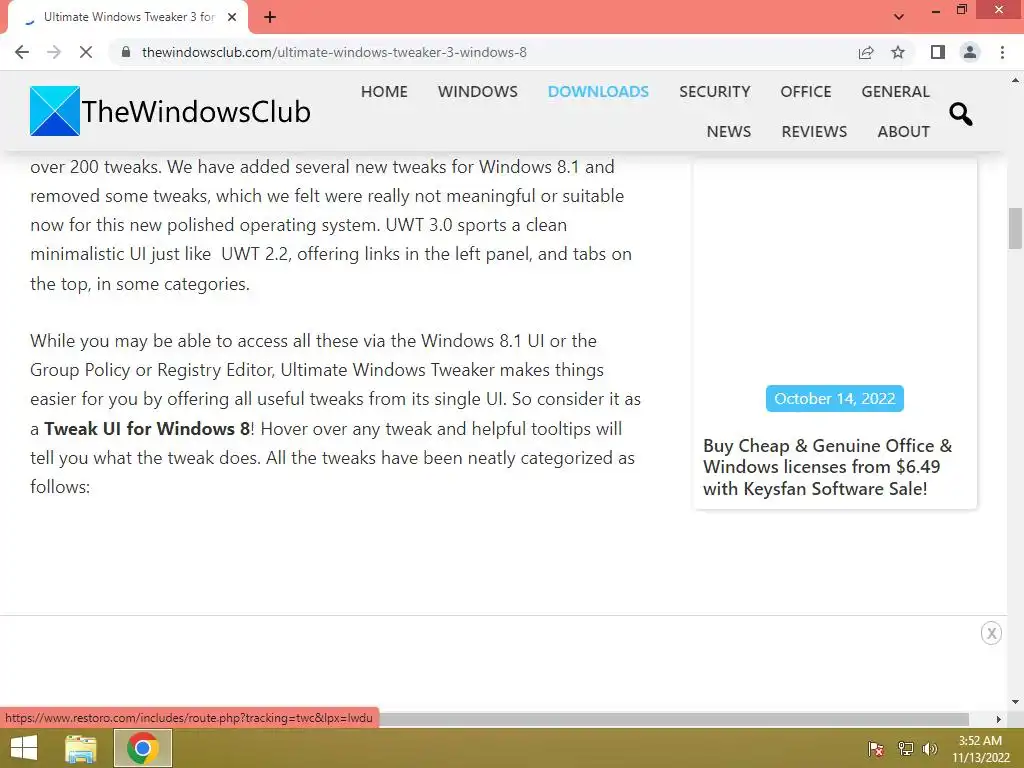Click the vertical scrollbar thumb
Screen dimensions: 1024x768
click(1015, 228)
